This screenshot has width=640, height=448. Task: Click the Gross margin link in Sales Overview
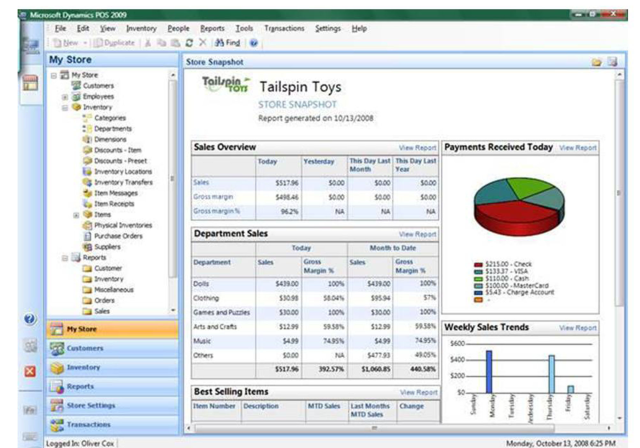[213, 197]
